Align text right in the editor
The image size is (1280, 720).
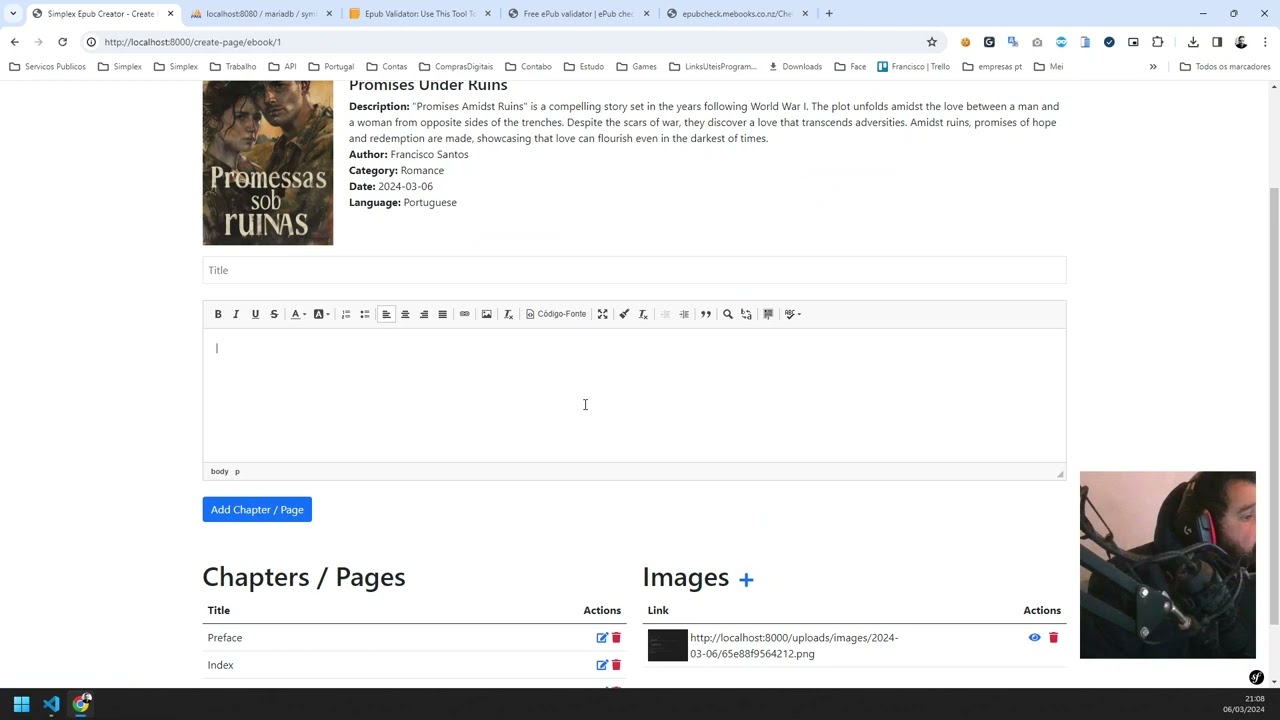pos(424,314)
